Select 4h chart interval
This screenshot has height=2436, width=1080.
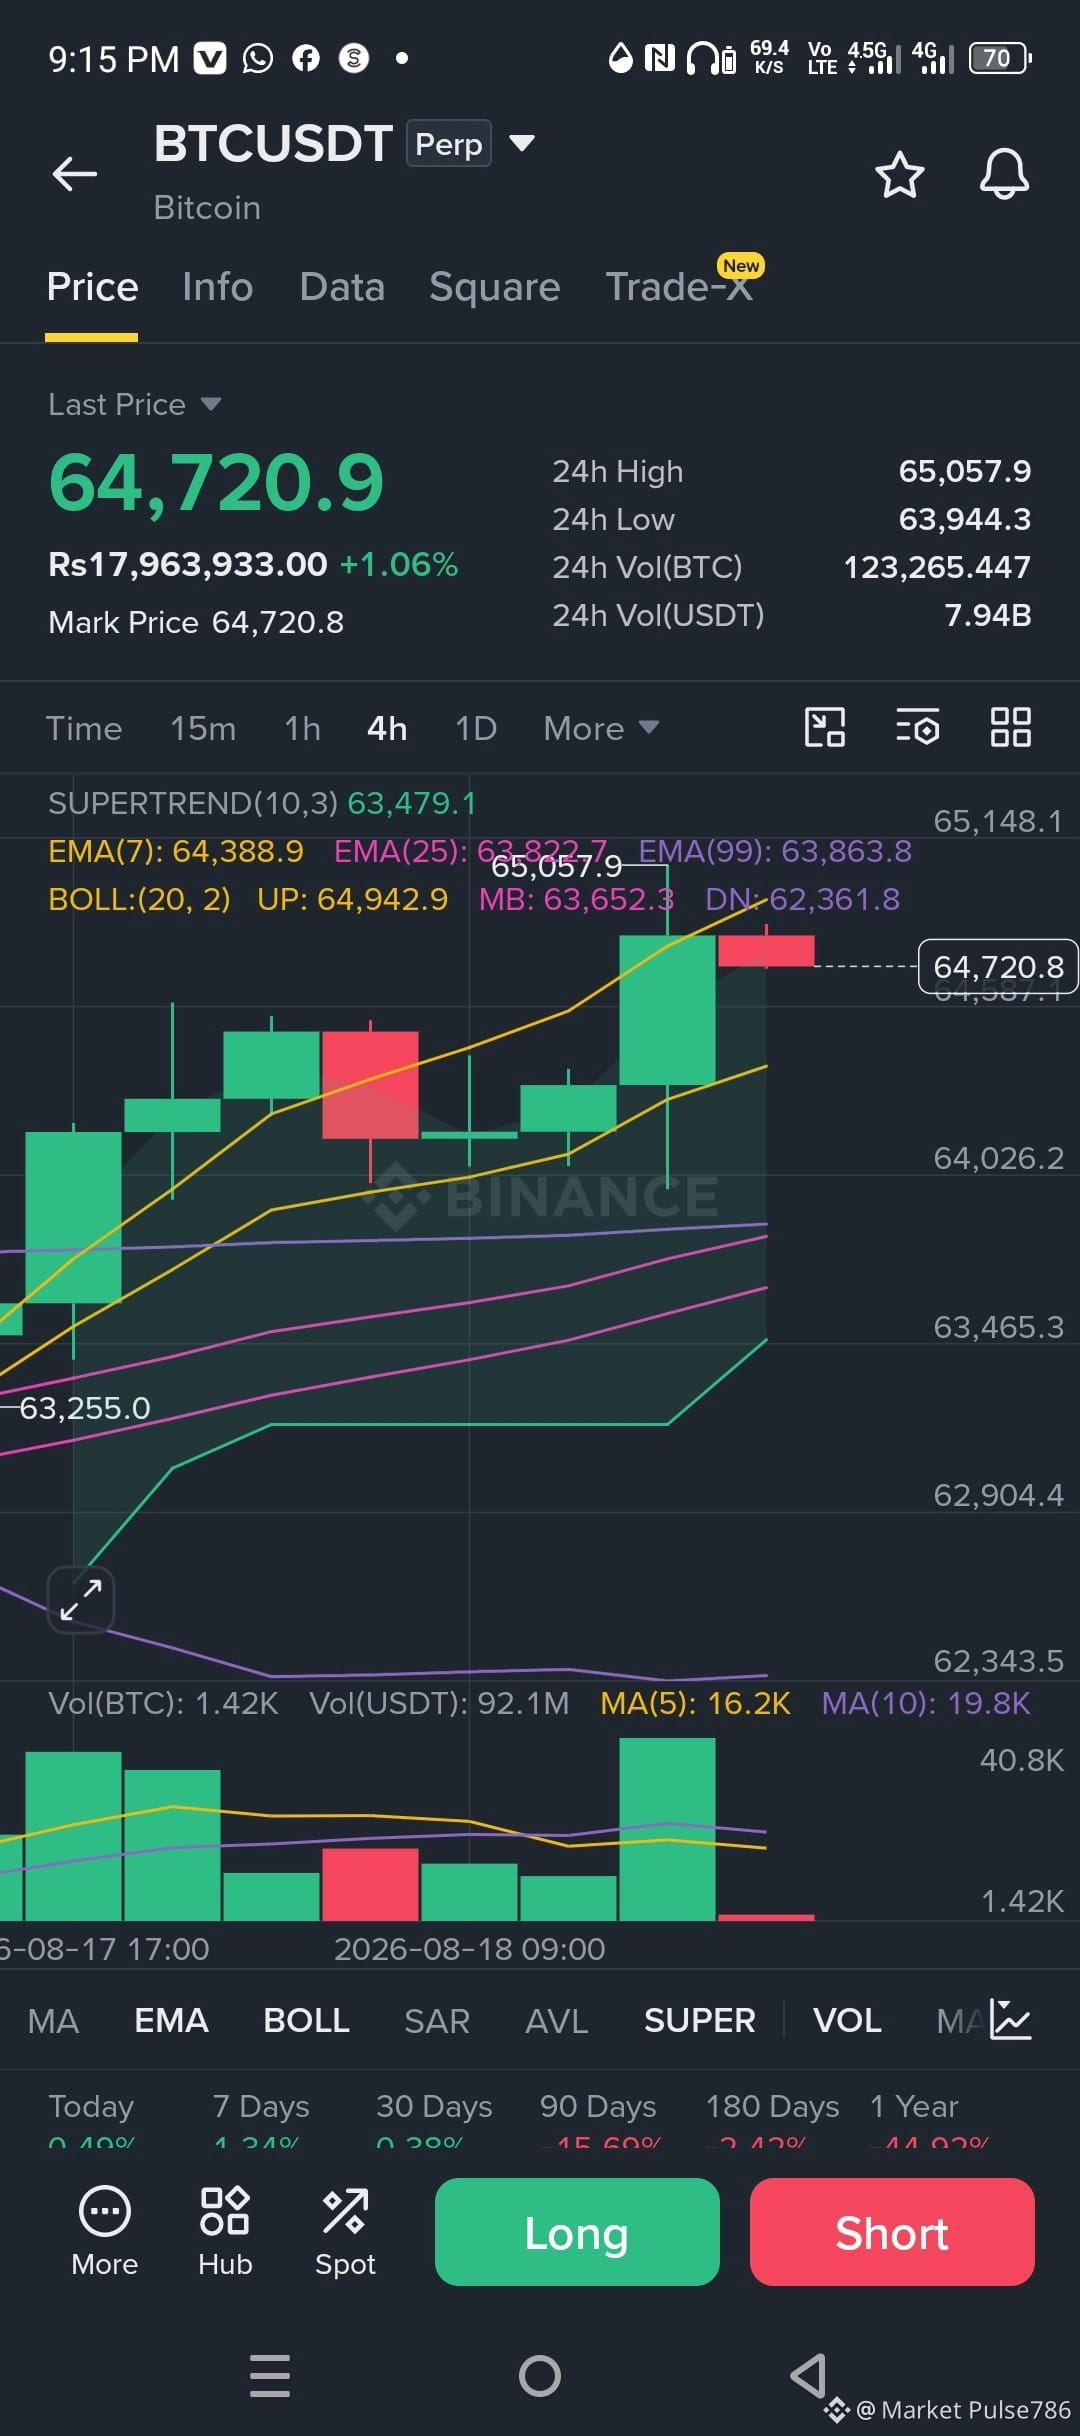(387, 728)
